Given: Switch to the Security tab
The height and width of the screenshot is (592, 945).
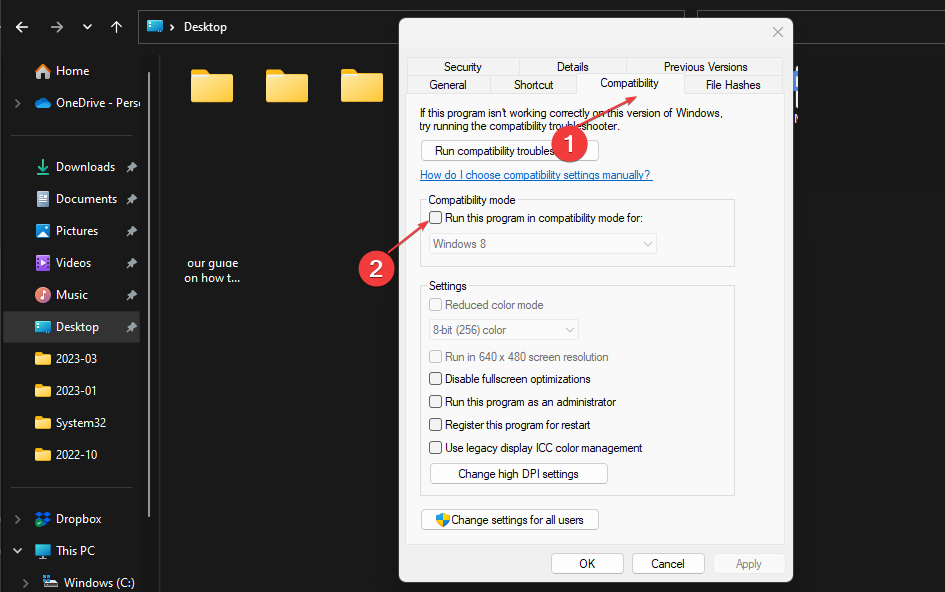Looking at the screenshot, I should 462,67.
